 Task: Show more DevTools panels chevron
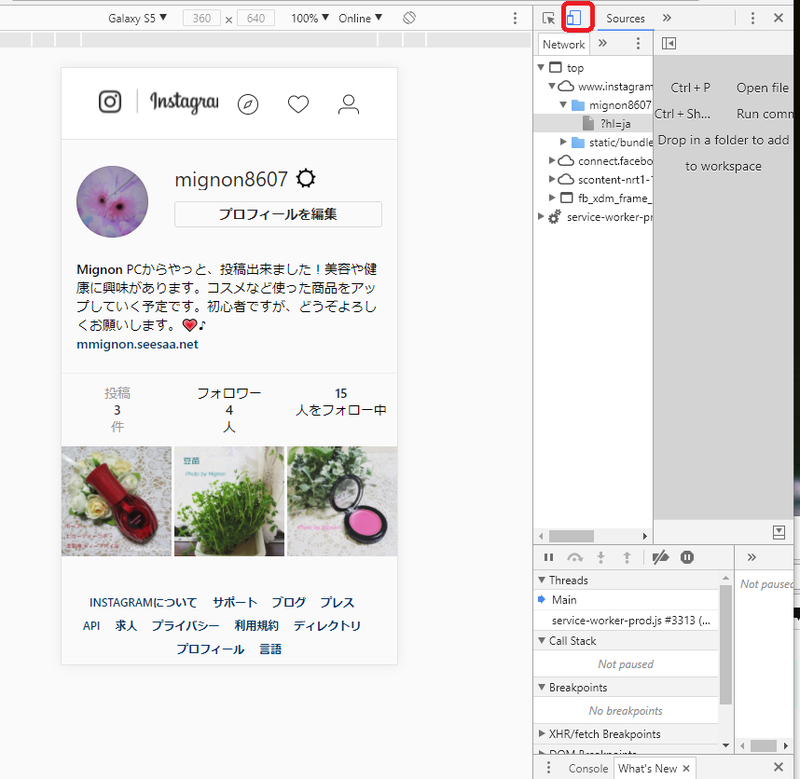tap(667, 18)
